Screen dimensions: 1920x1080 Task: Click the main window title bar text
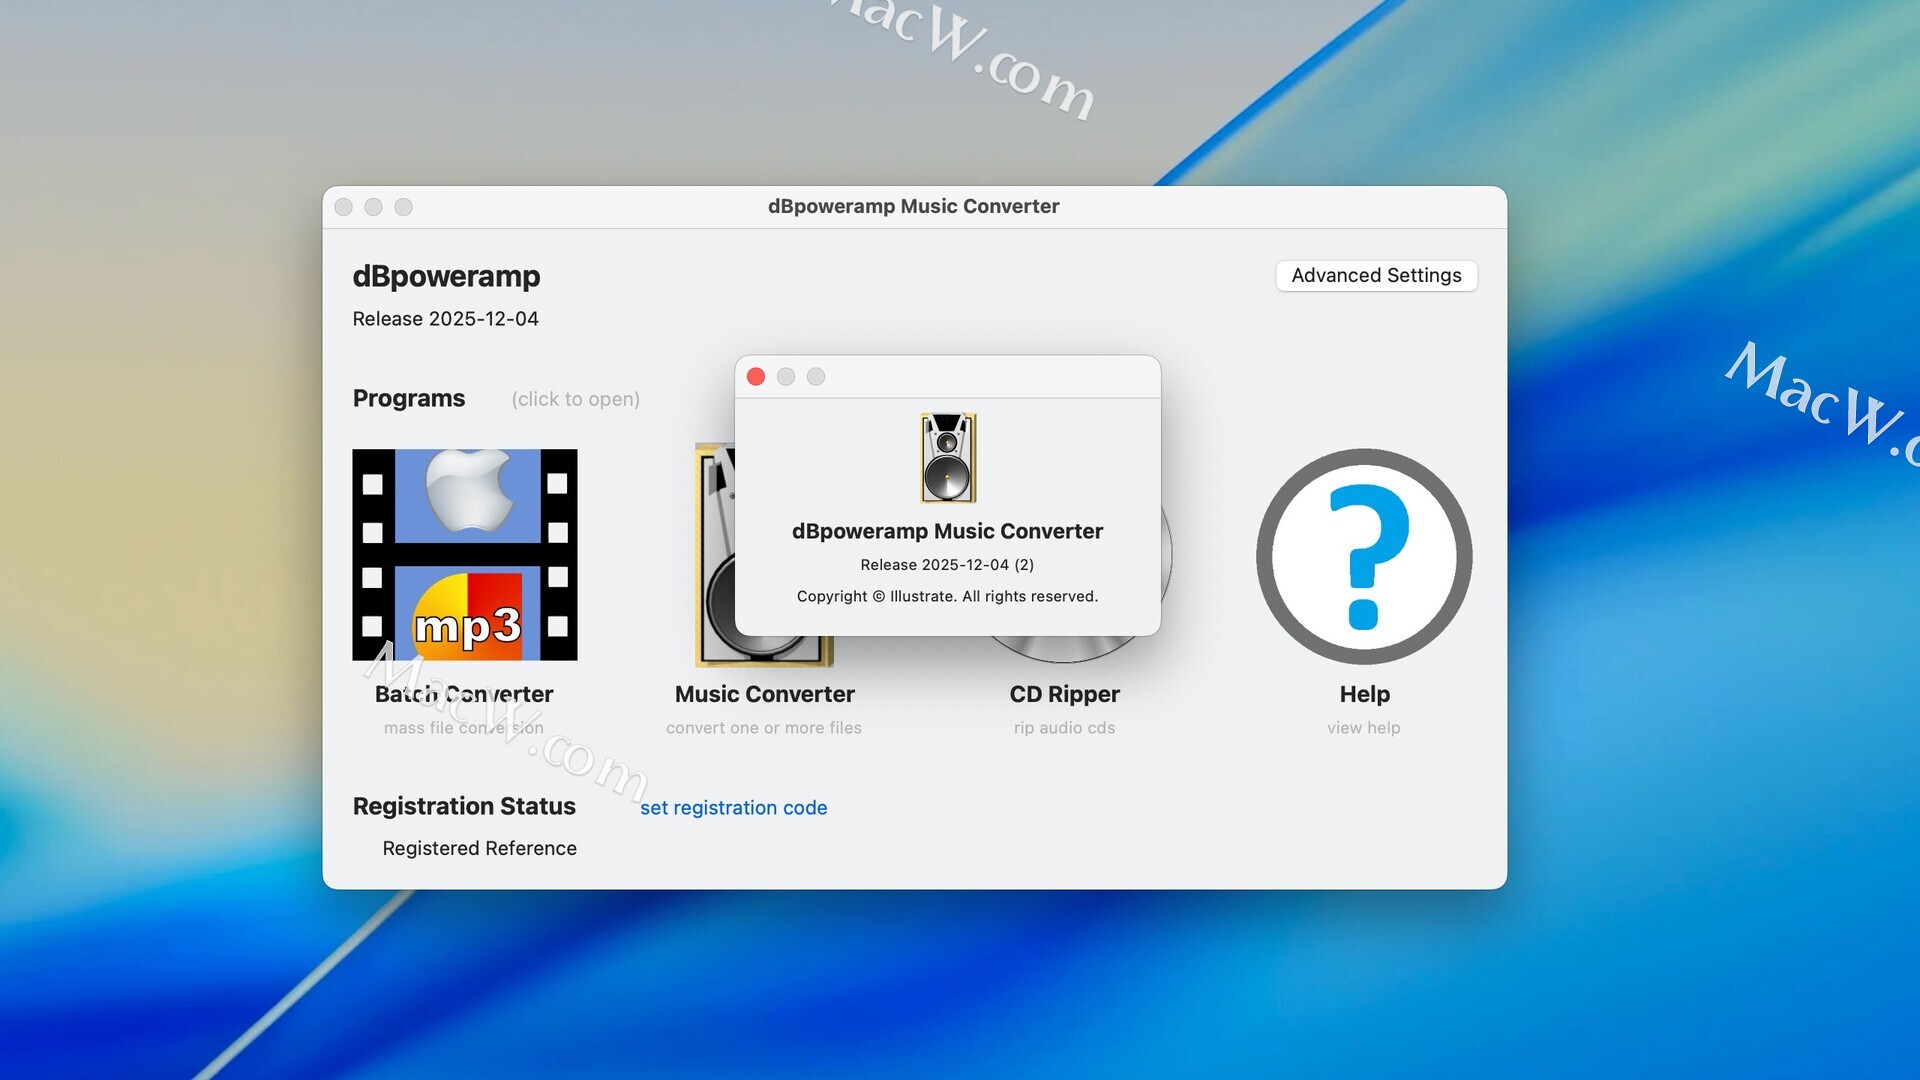tap(913, 206)
